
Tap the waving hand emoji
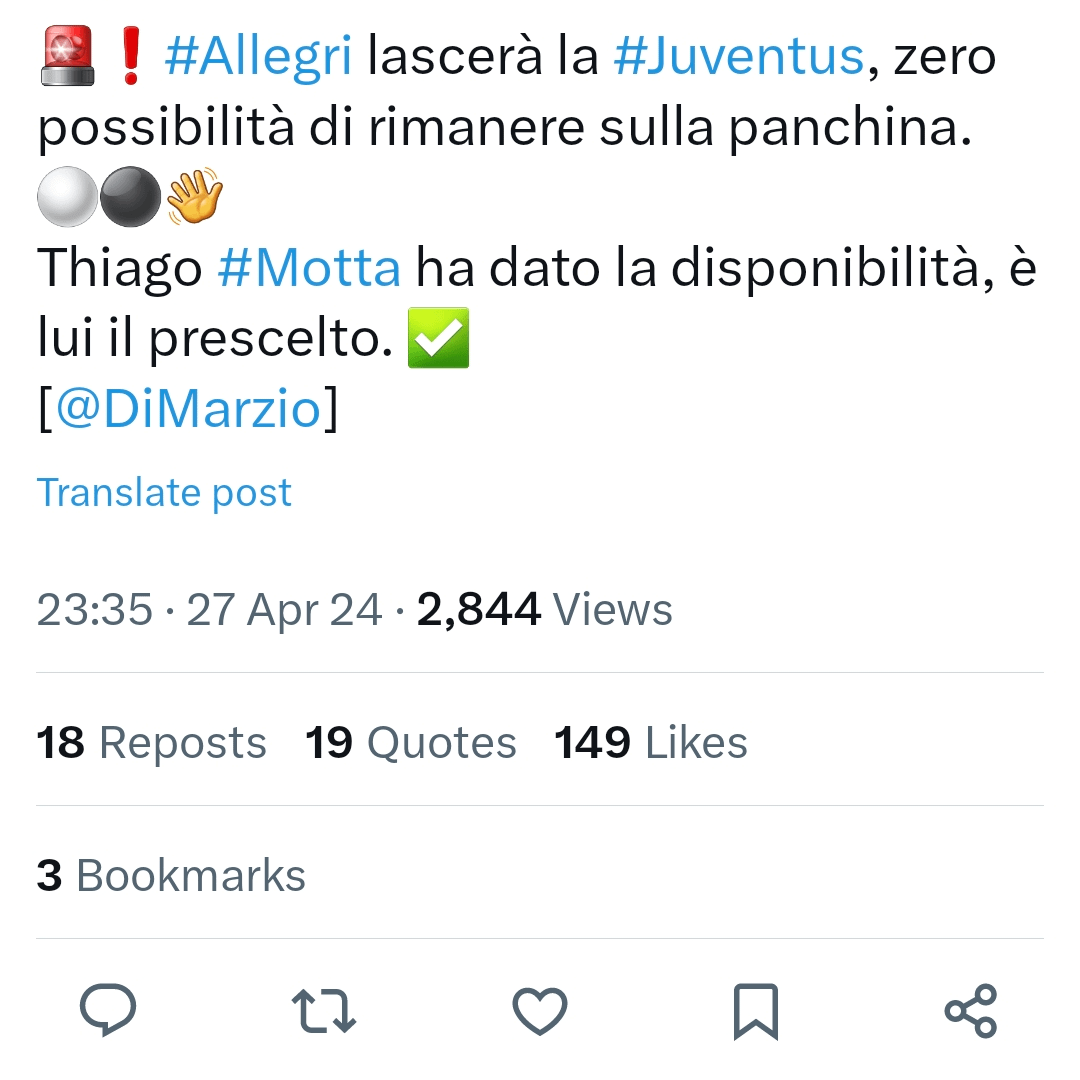[x=195, y=196]
